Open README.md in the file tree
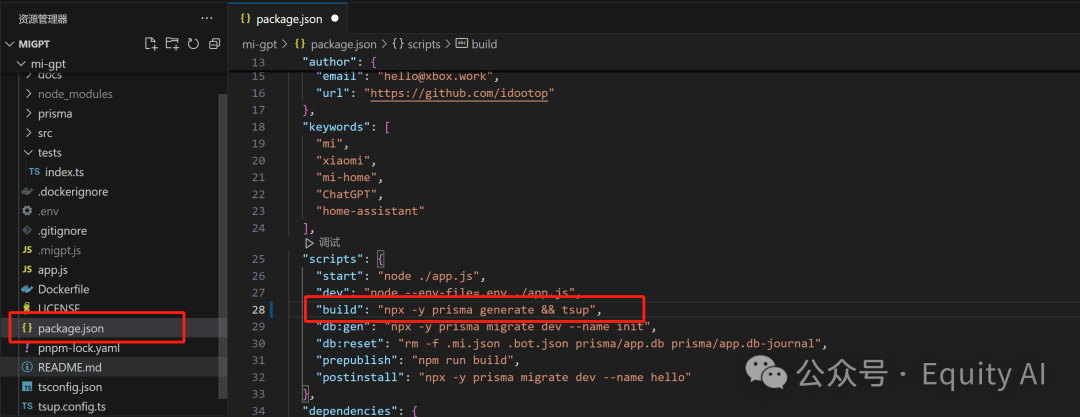 pyautogui.click(x=72, y=367)
